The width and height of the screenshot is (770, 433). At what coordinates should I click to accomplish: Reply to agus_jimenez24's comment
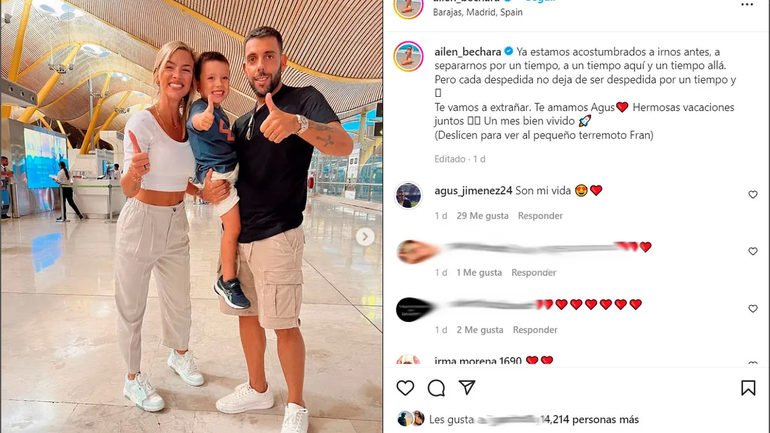click(540, 216)
